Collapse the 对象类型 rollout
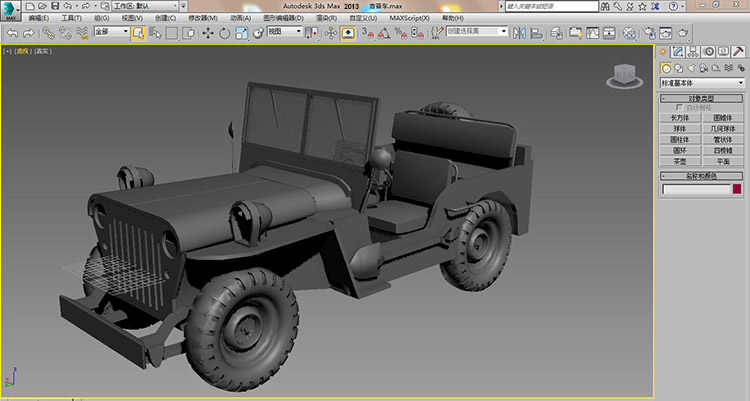Image resolution: width=750 pixels, height=401 pixels. coord(701,99)
